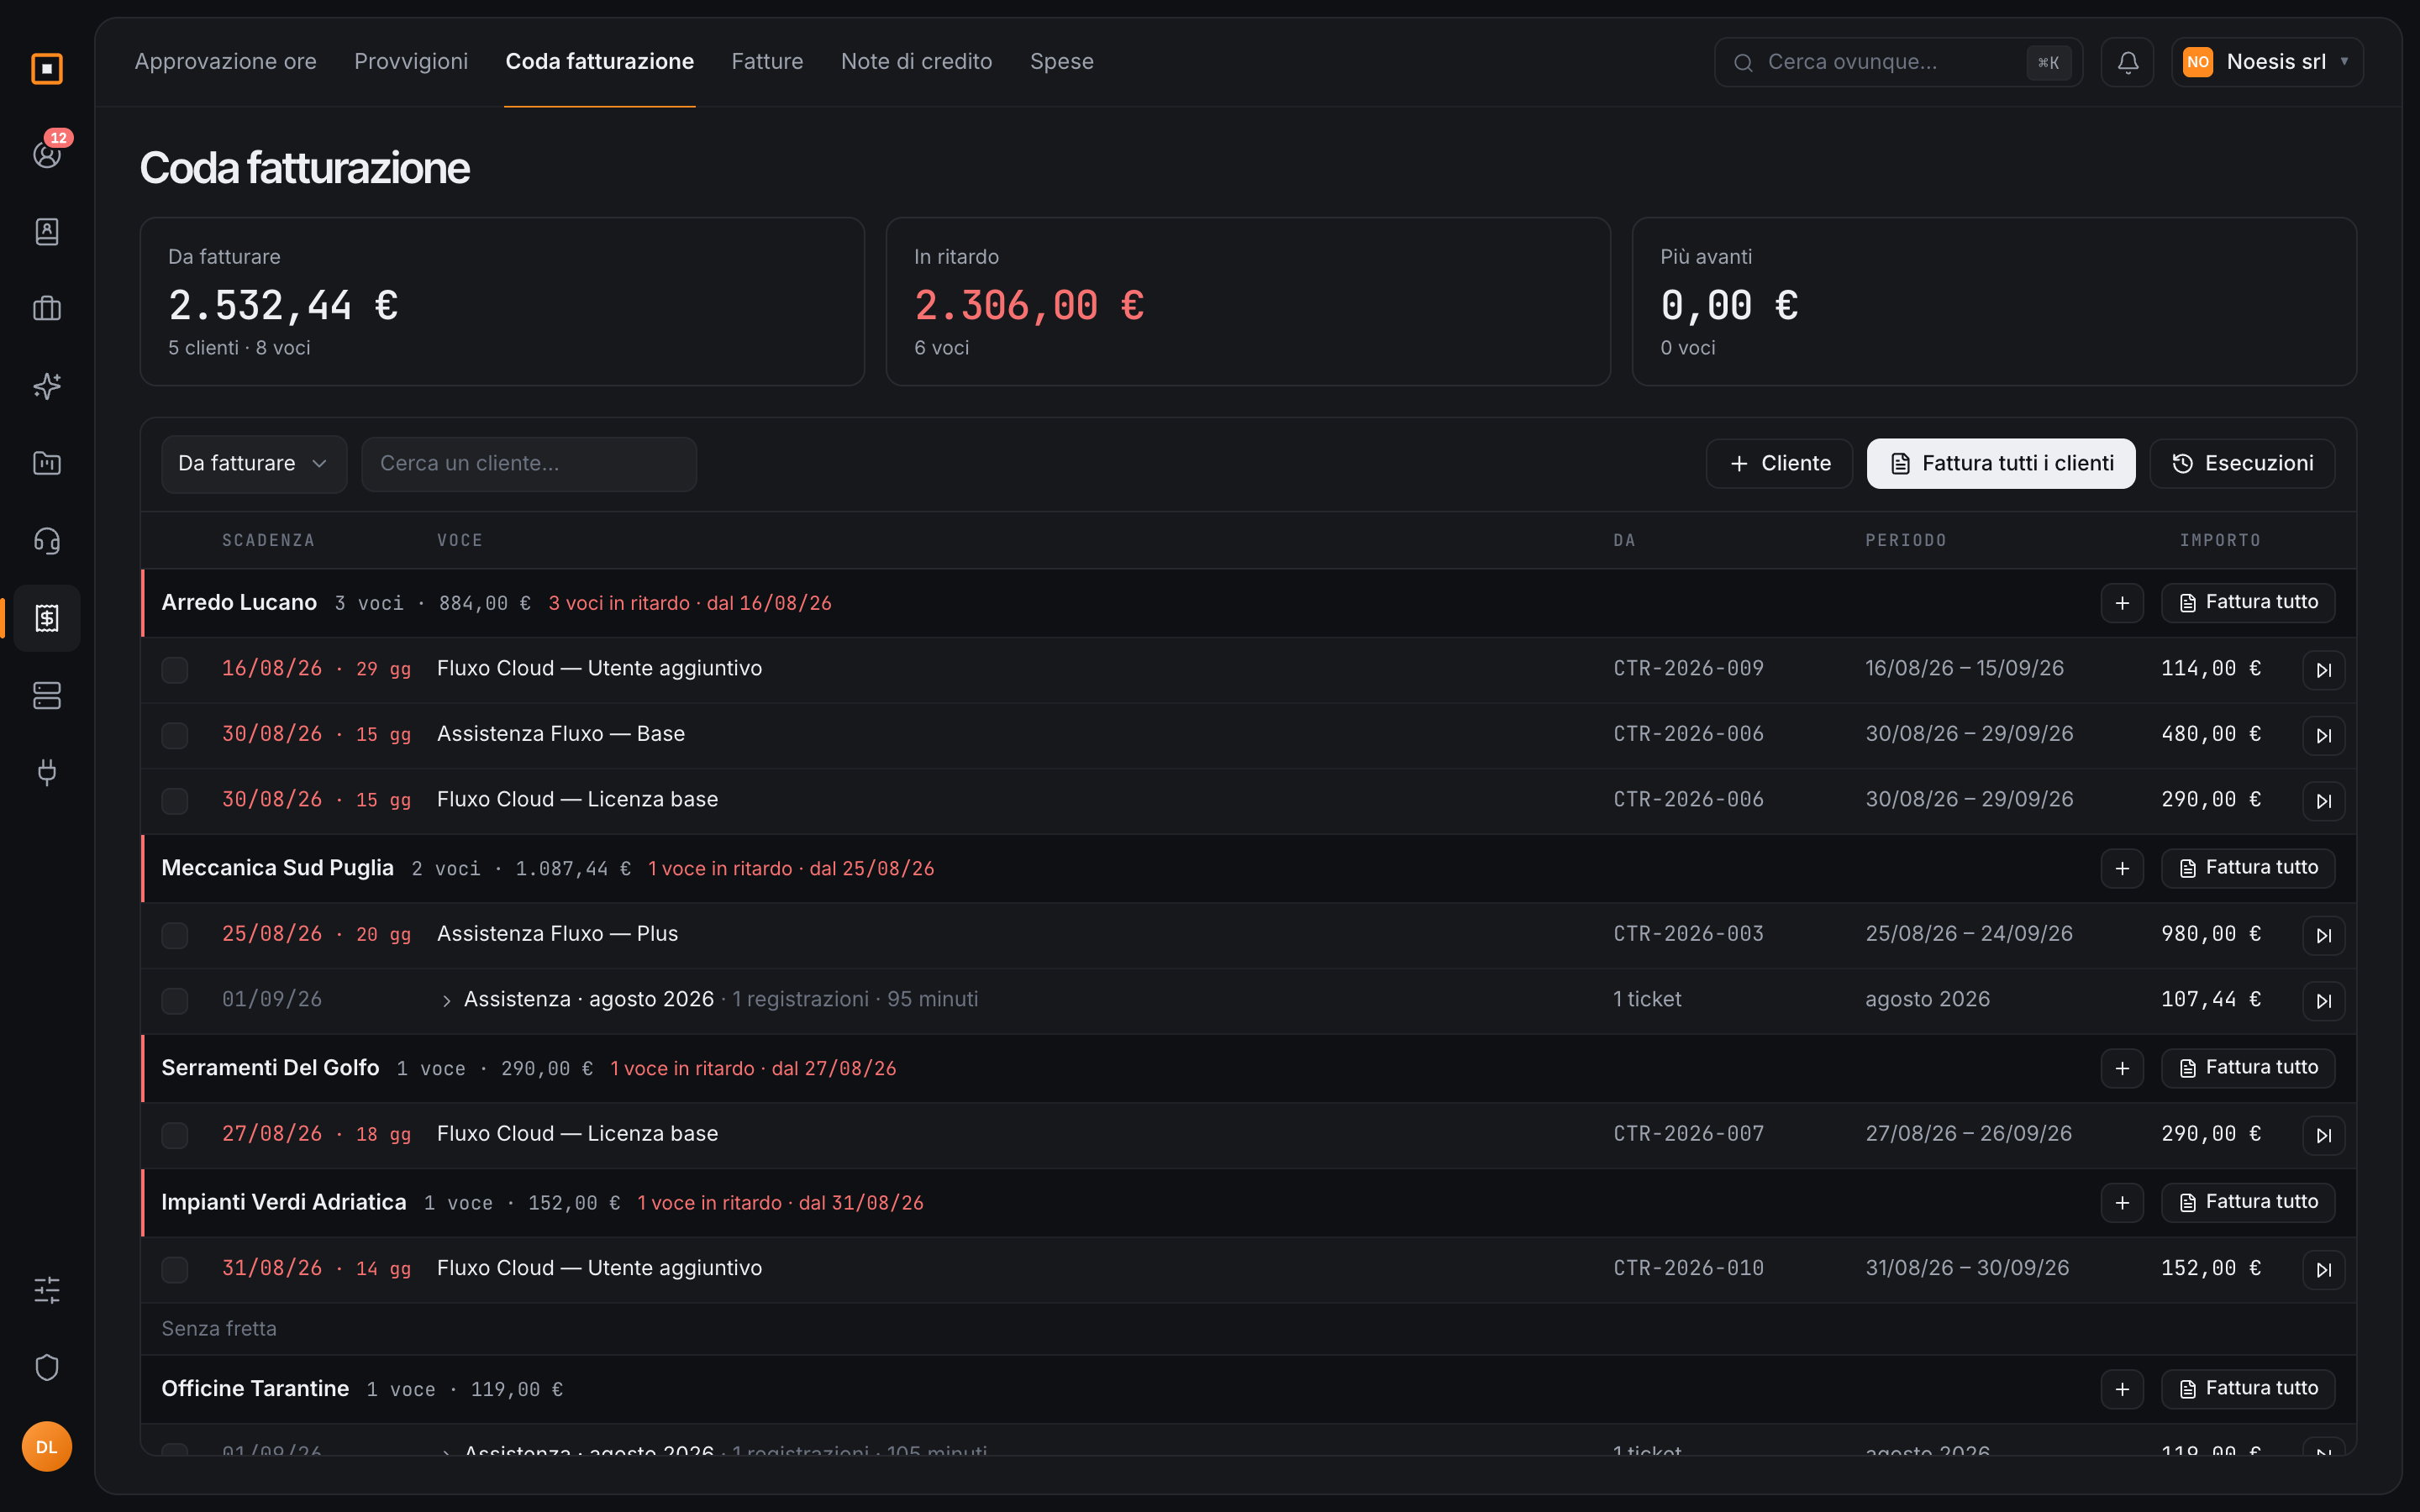Switch to the Fatture tab
This screenshot has width=2420, height=1512.
(x=767, y=62)
